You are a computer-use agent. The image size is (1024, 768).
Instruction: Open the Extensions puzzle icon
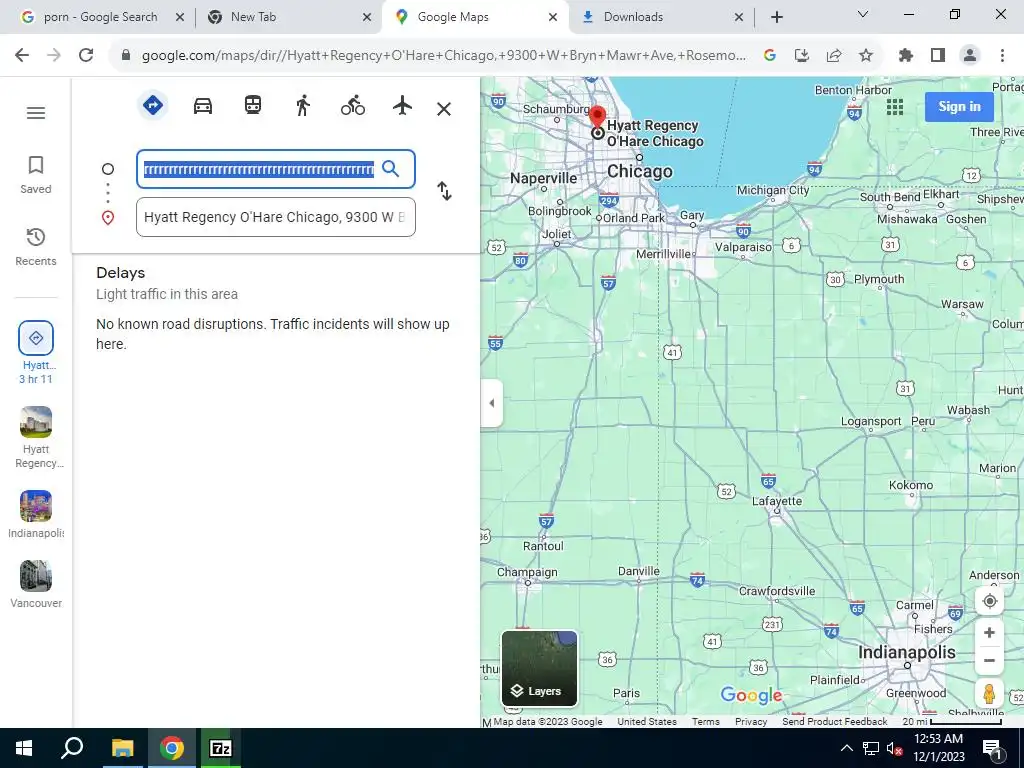(906, 56)
